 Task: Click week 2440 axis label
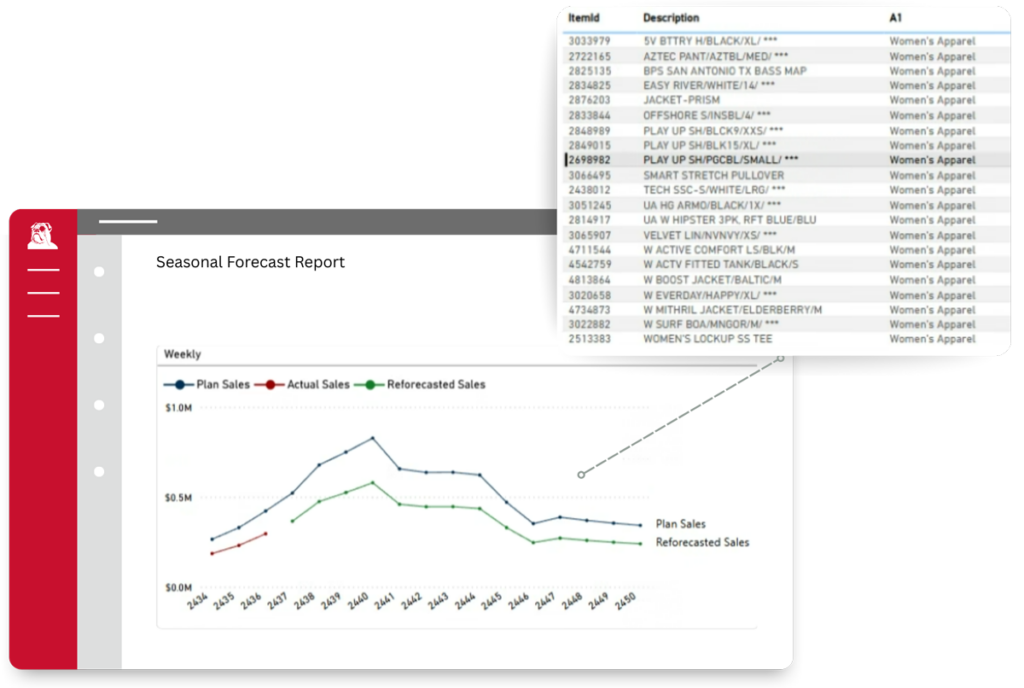(x=358, y=601)
